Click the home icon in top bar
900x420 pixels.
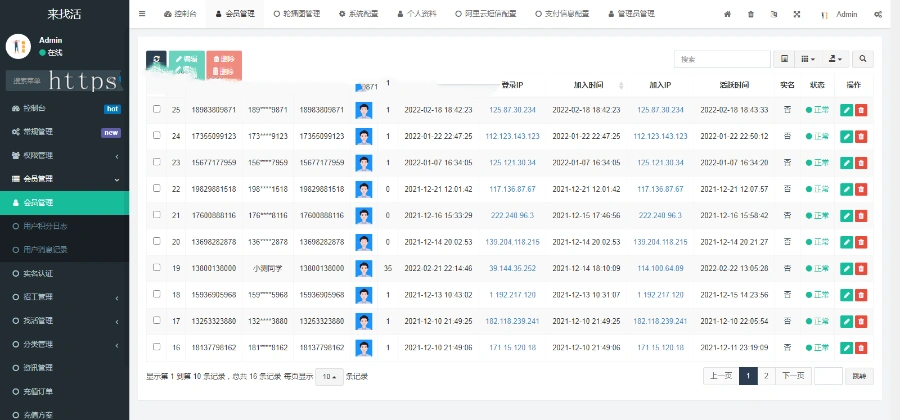click(727, 15)
